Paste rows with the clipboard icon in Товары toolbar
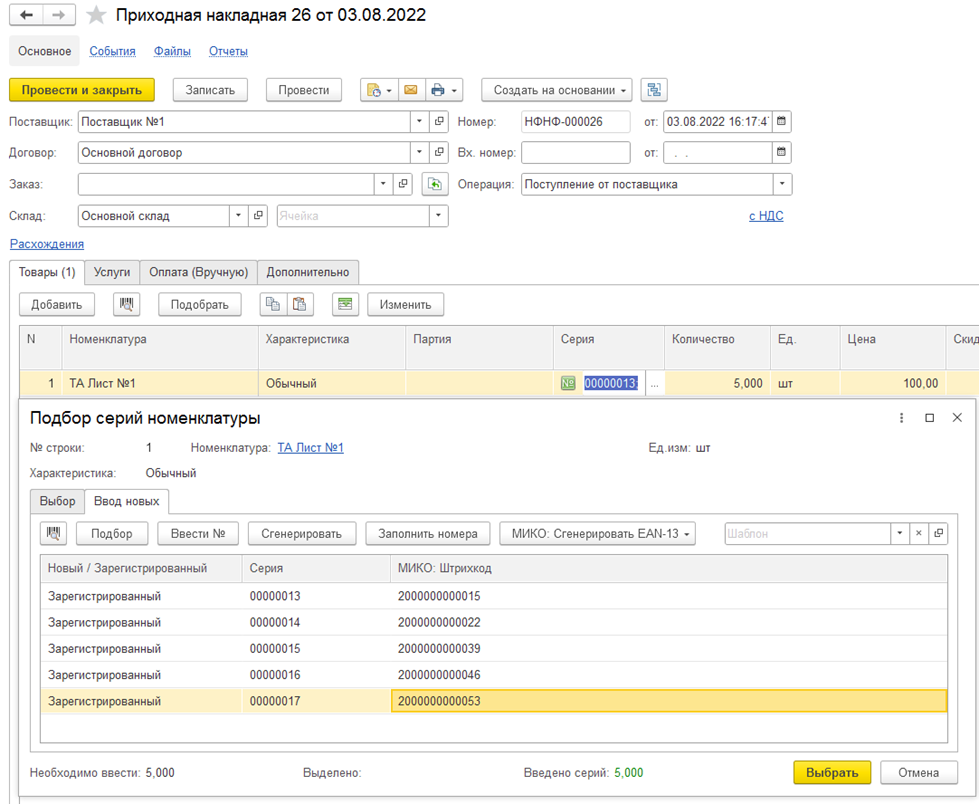Screen dimensions: 979x804 point(300,305)
